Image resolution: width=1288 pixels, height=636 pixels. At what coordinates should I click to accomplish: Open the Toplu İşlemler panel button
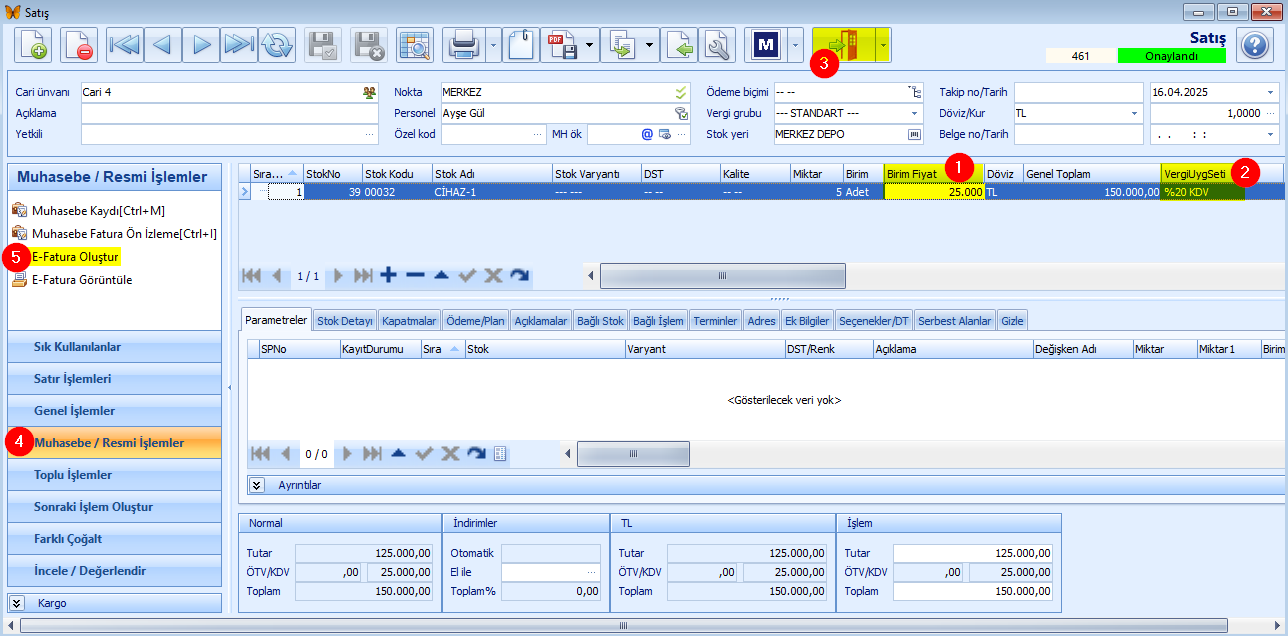pyautogui.click(x=114, y=475)
